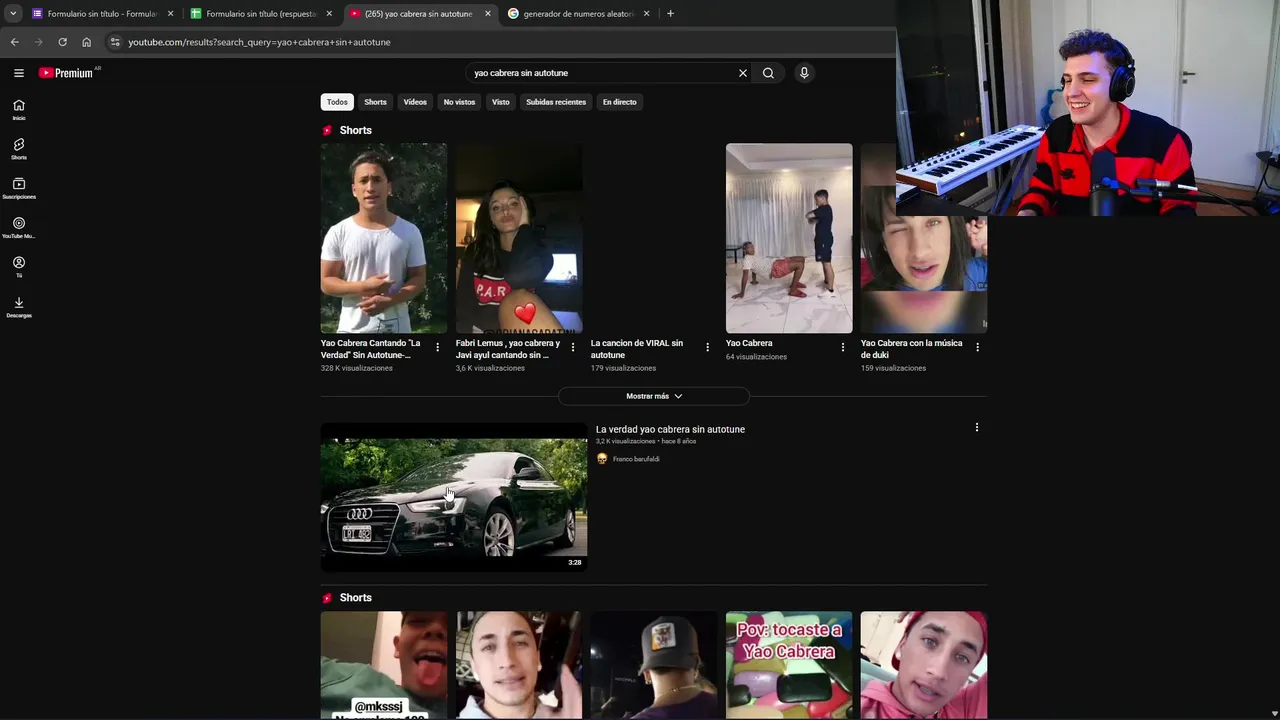Open Inicio in the sidebar
The image size is (1280, 720).
[19, 110]
